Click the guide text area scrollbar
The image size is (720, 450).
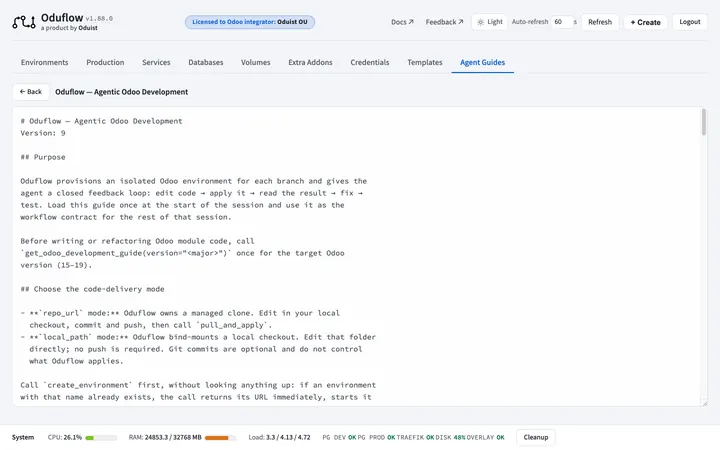(x=703, y=122)
